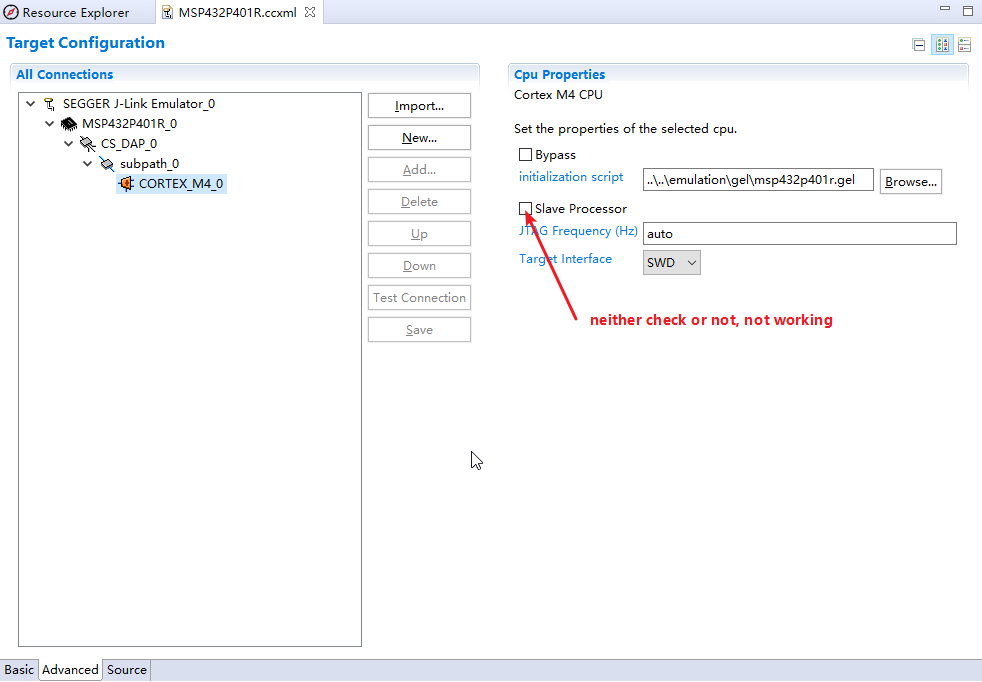Viewport: 982px width, 682px height.
Task: Click the MSP432P401R_0 chip icon
Action: [69, 124]
